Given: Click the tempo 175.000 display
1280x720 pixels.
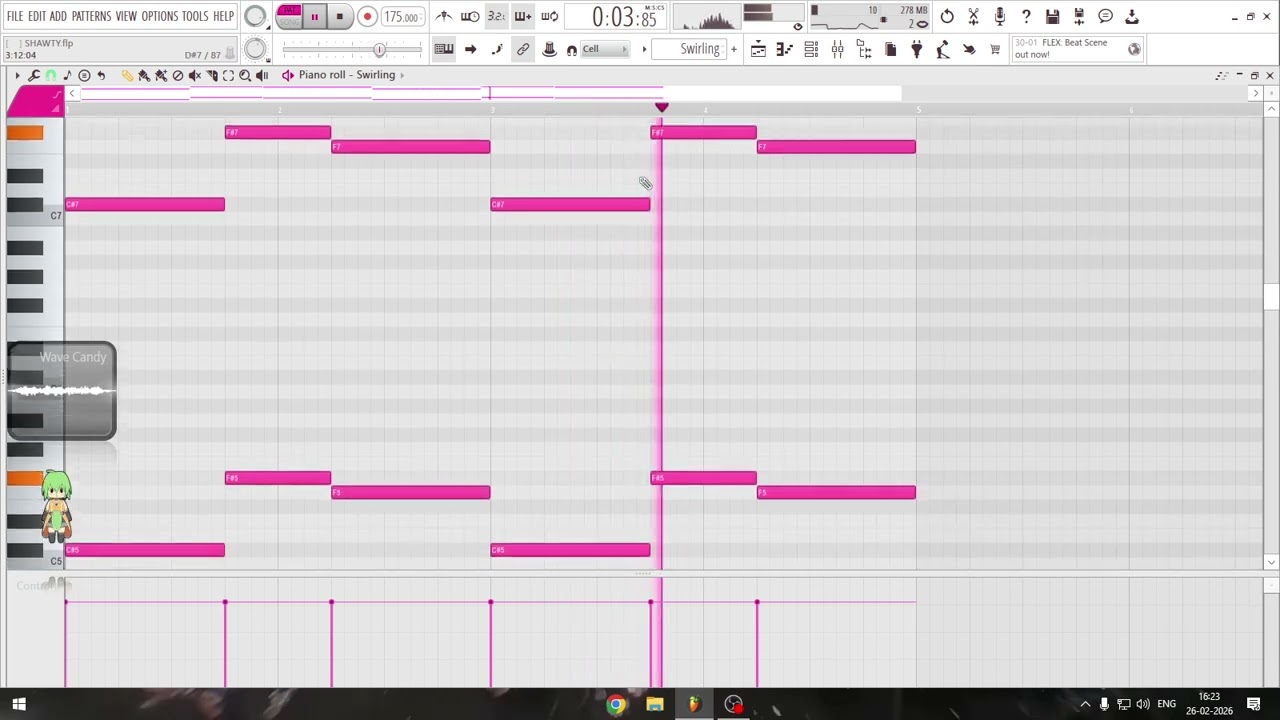Looking at the screenshot, I should pos(401,16).
